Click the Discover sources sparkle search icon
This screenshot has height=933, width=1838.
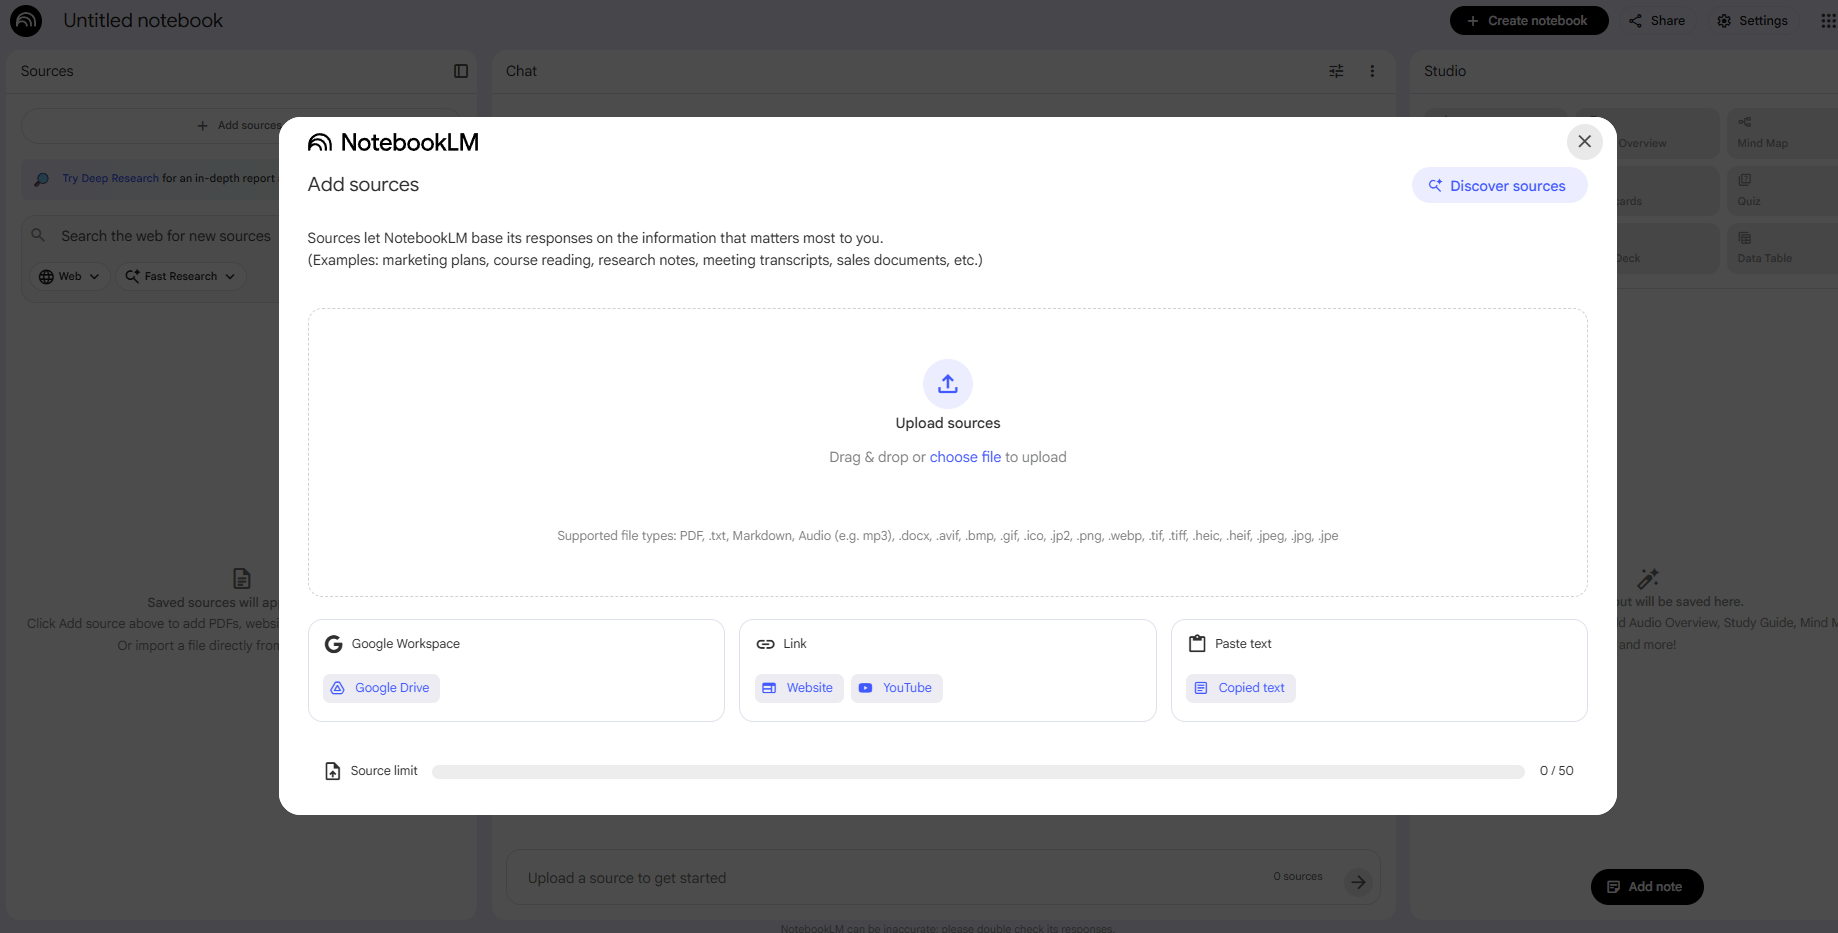1435,186
